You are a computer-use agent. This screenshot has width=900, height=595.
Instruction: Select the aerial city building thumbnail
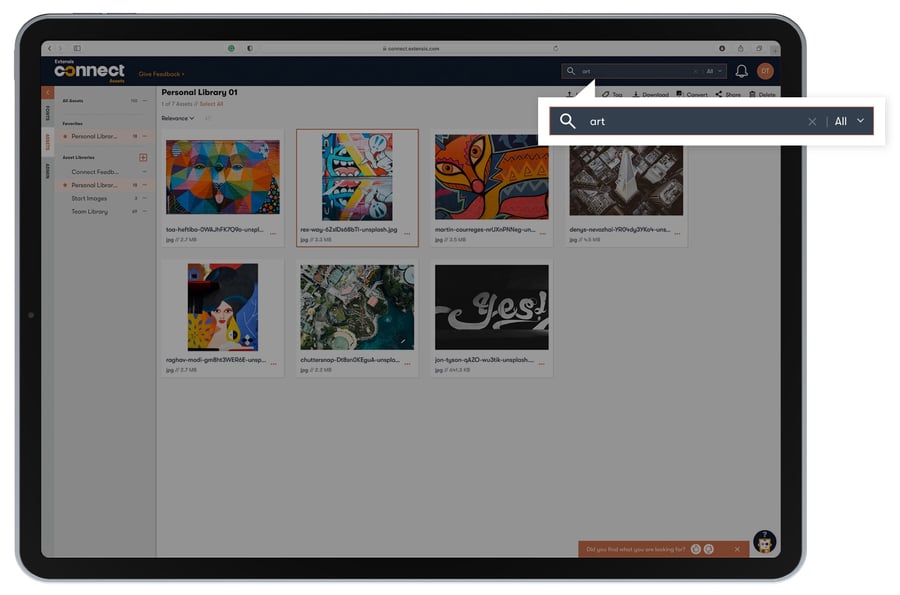[x=626, y=180]
